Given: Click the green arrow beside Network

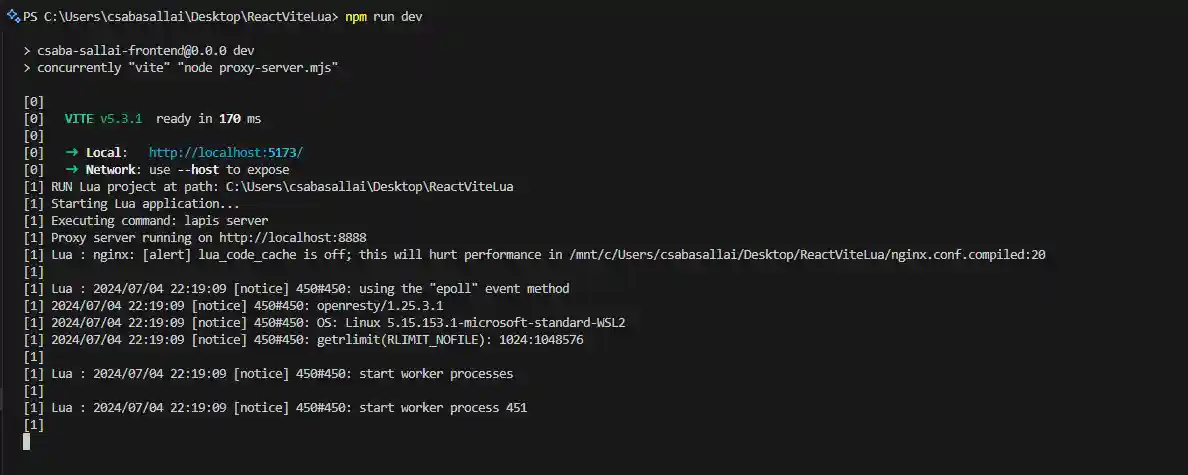Looking at the screenshot, I should point(72,169).
